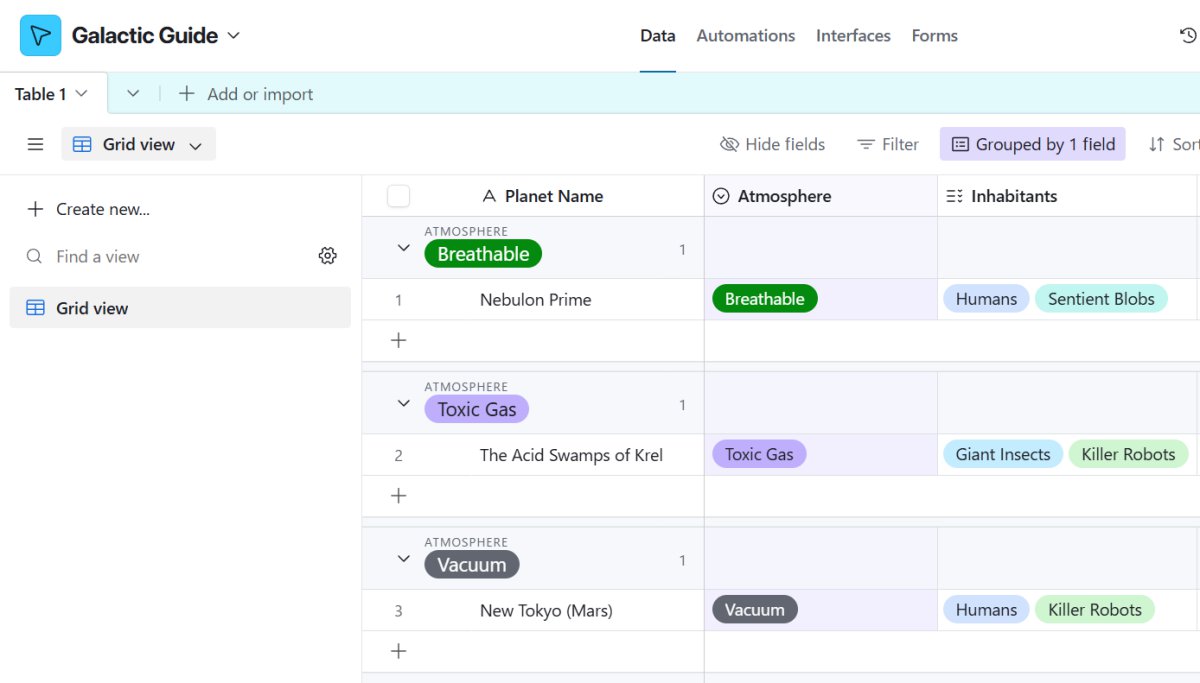Screen dimensions: 1200x683
Task: Collapse the Breathable atmosphere group
Action: click(x=404, y=248)
